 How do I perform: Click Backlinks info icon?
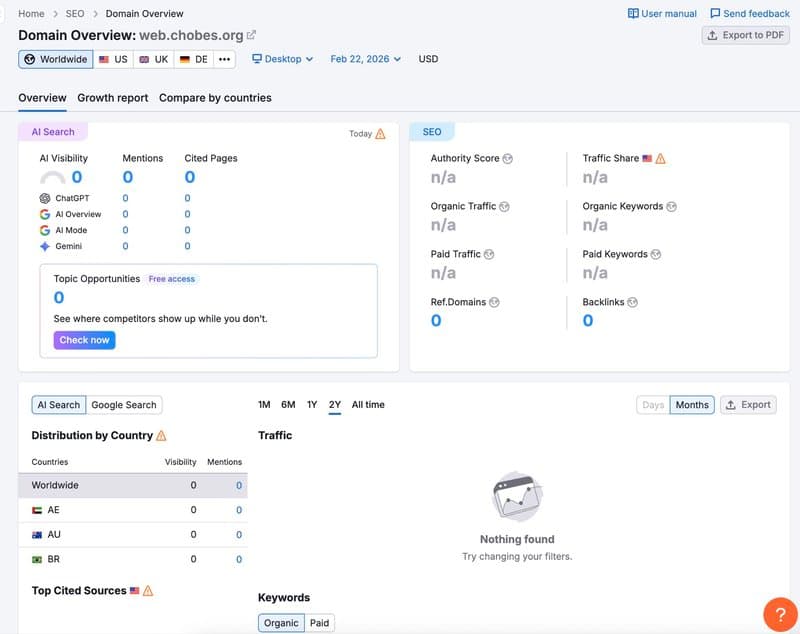coord(632,302)
